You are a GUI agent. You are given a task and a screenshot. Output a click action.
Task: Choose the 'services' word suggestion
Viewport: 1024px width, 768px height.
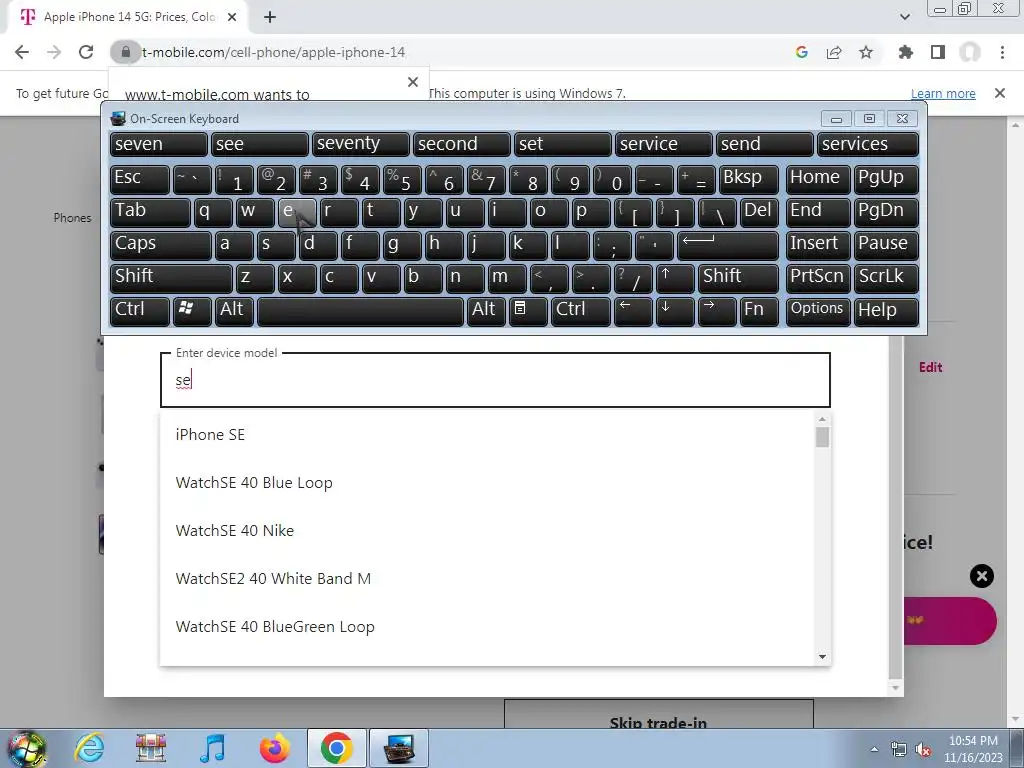[x=868, y=144]
